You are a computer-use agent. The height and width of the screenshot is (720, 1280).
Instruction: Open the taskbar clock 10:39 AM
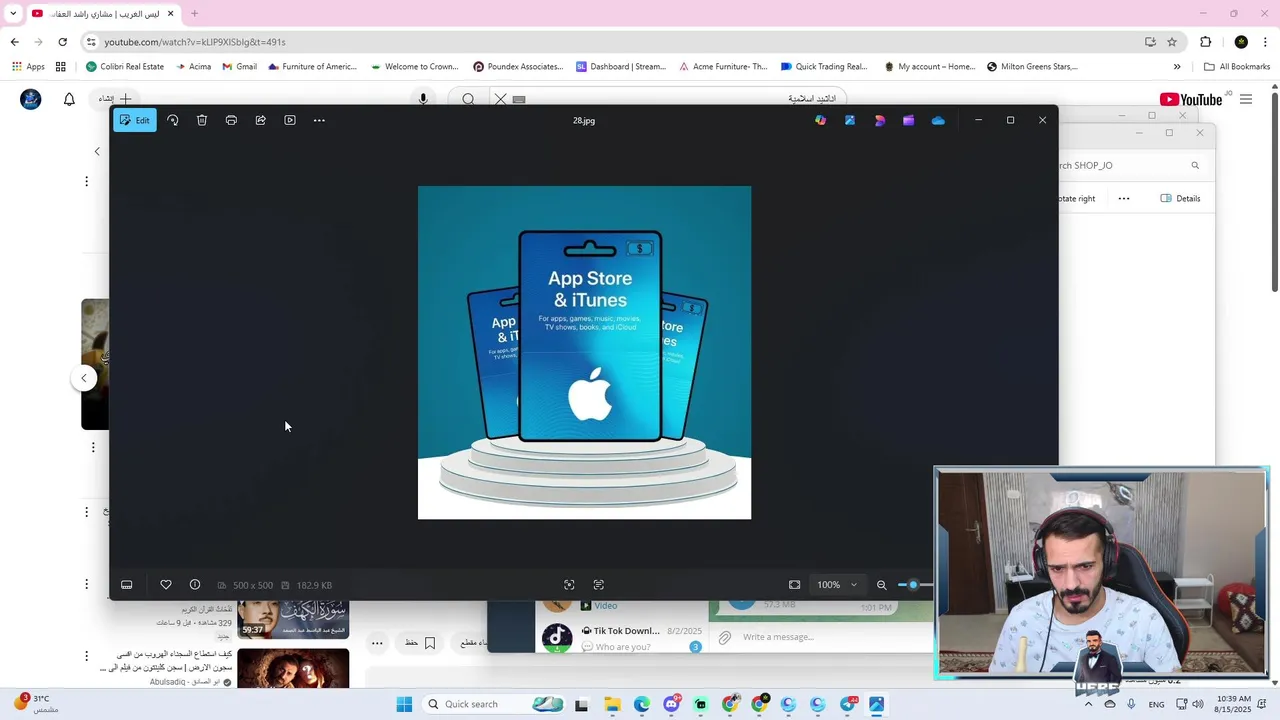[1234, 704]
